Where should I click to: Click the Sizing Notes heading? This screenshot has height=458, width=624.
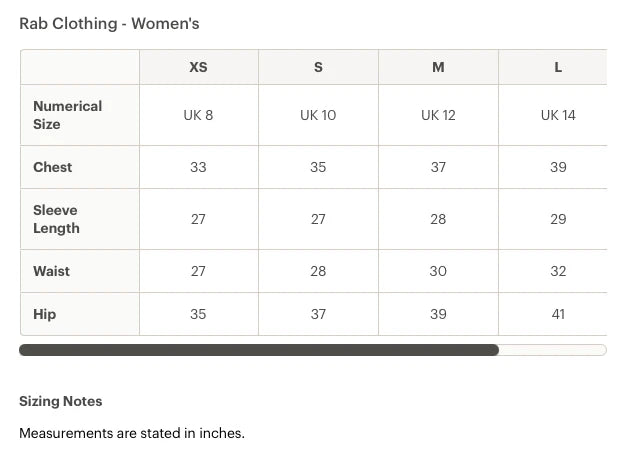tap(61, 401)
